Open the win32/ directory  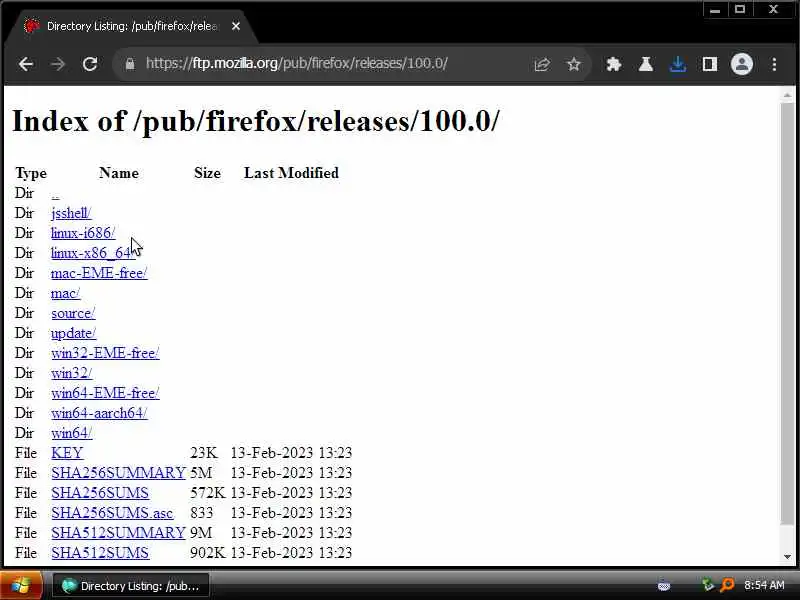(x=71, y=373)
